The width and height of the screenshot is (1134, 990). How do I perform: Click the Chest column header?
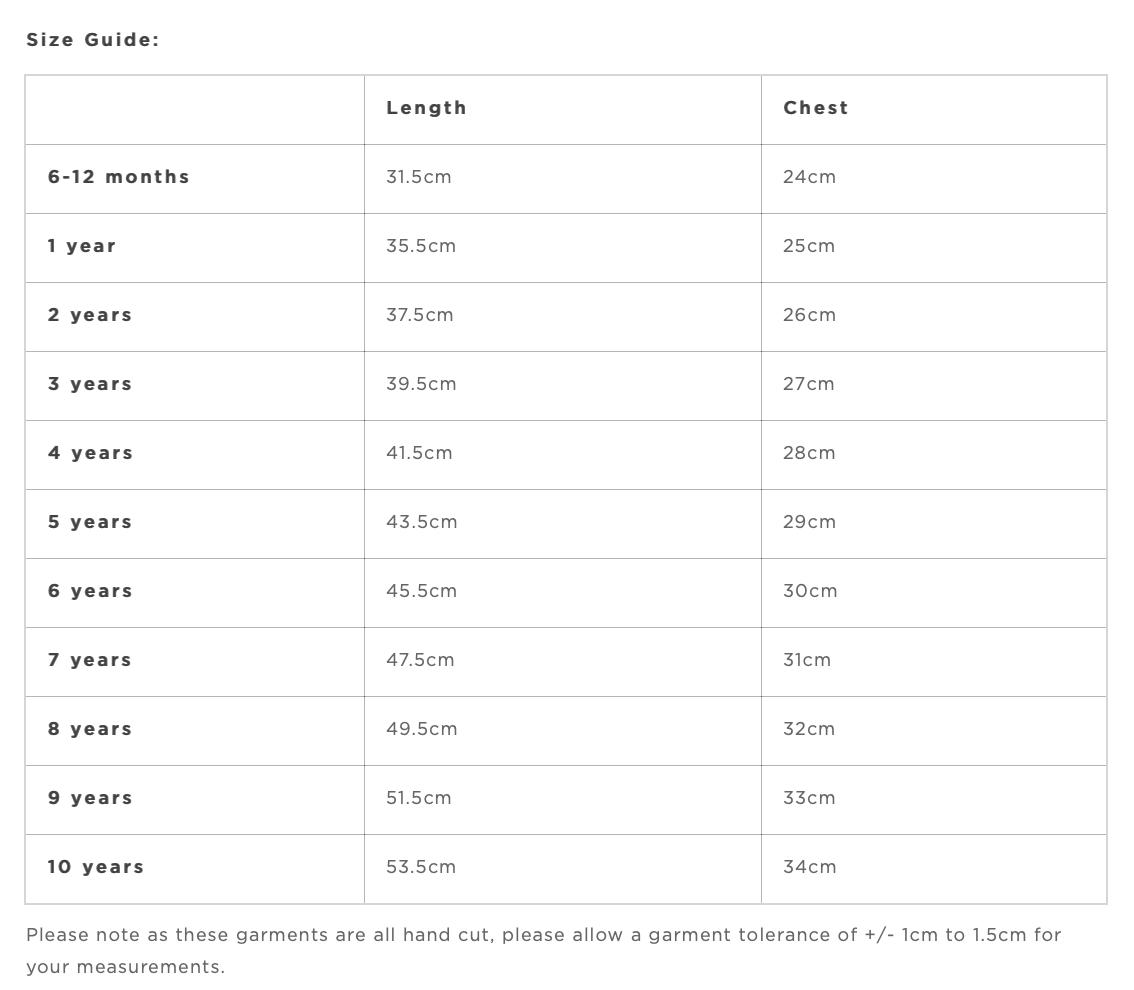pyautogui.click(x=815, y=108)
